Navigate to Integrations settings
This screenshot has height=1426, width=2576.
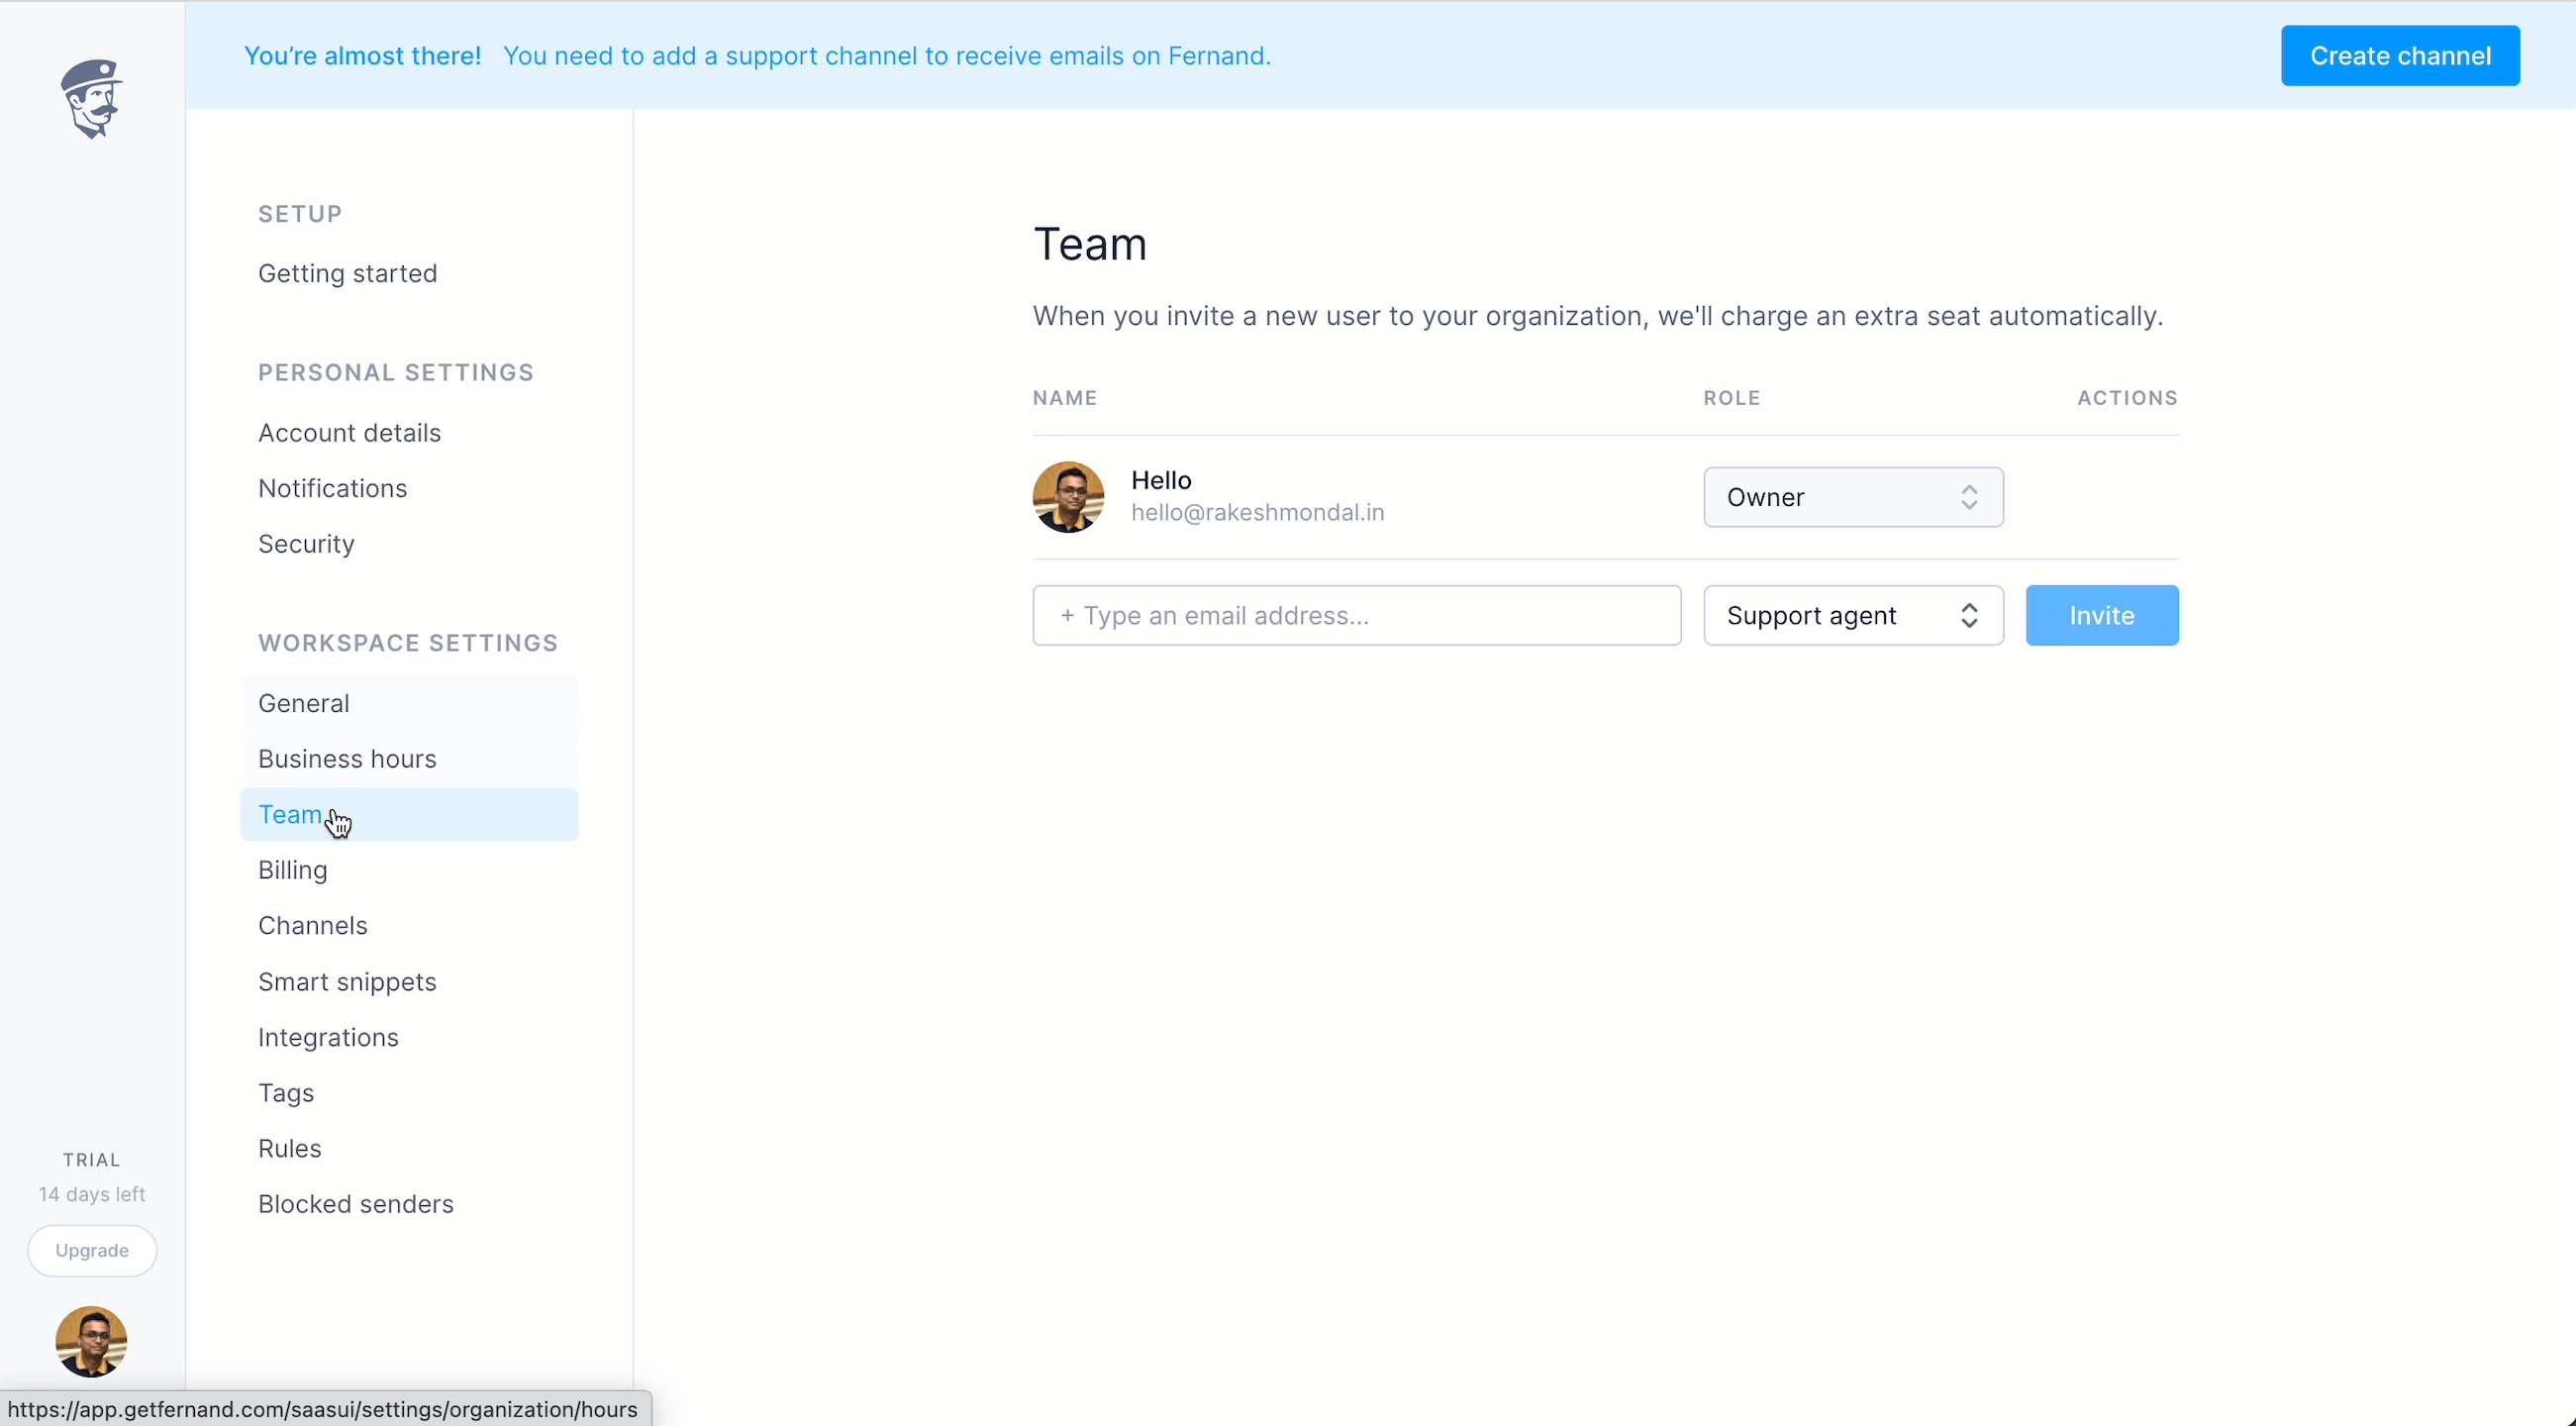coord(328,1037)
